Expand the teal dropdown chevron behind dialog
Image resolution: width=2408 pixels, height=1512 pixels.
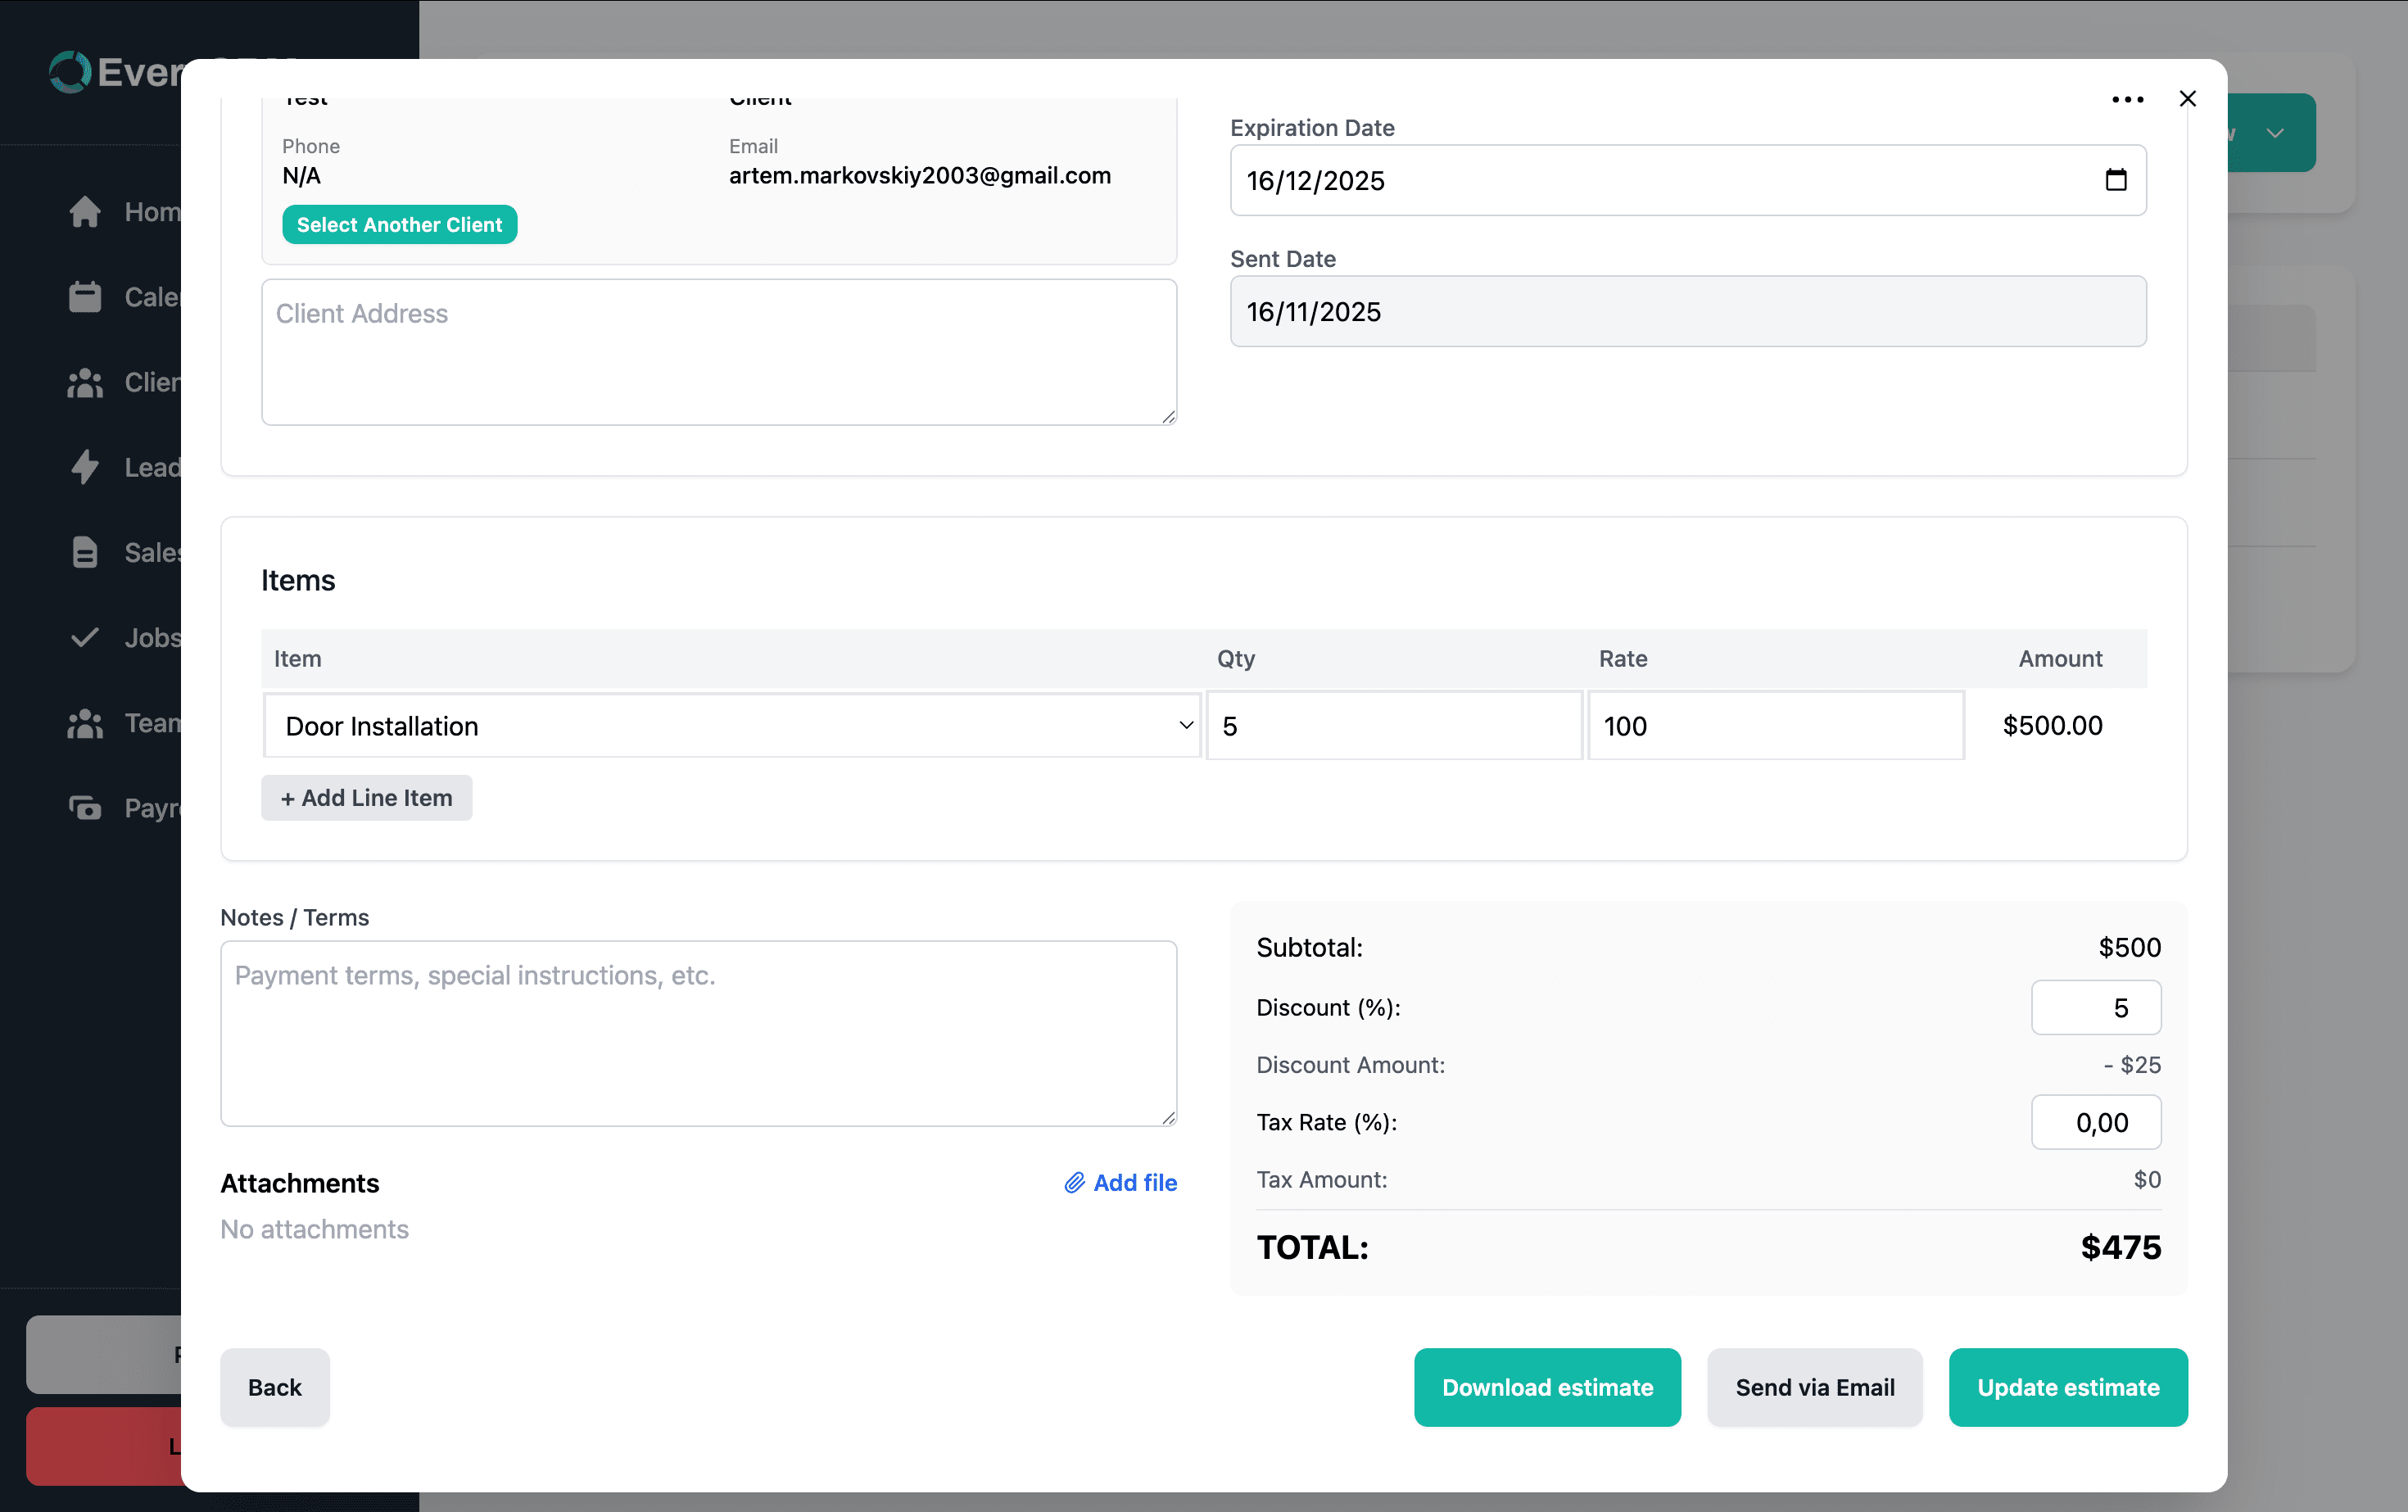2275,133
